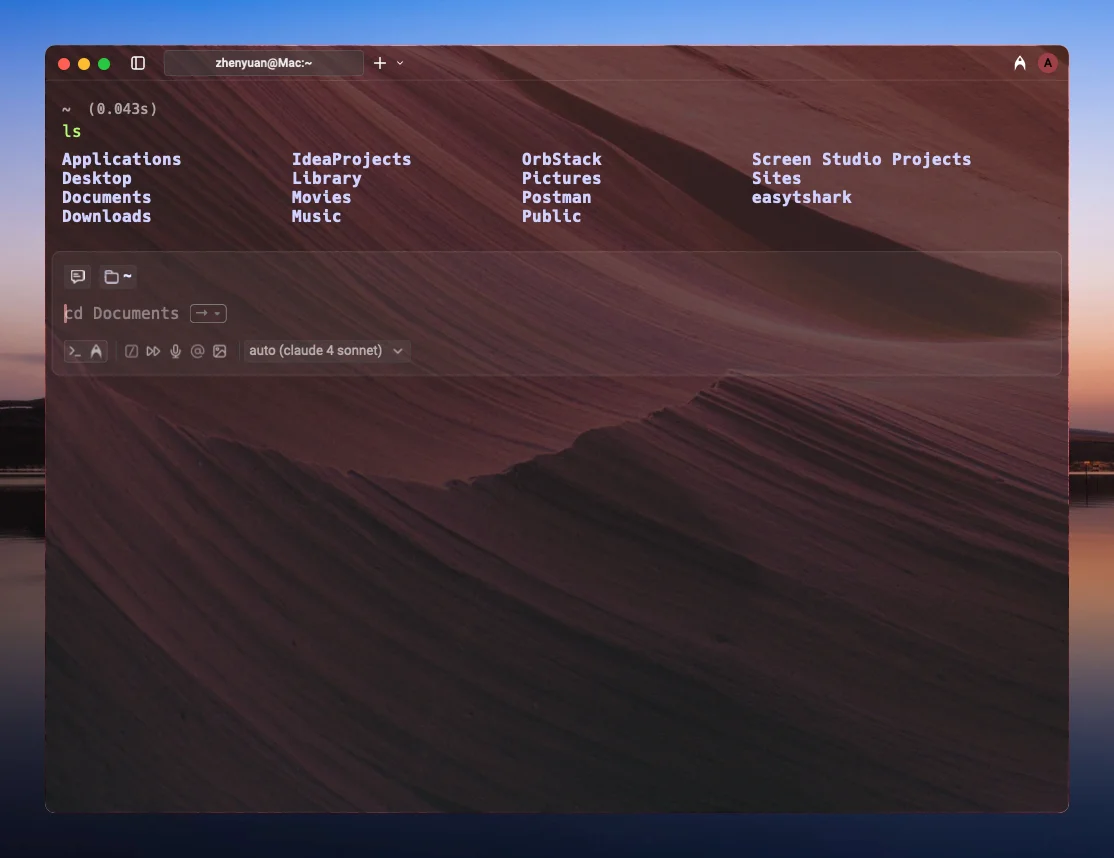Open the user account avatar

coord(1047,63)
